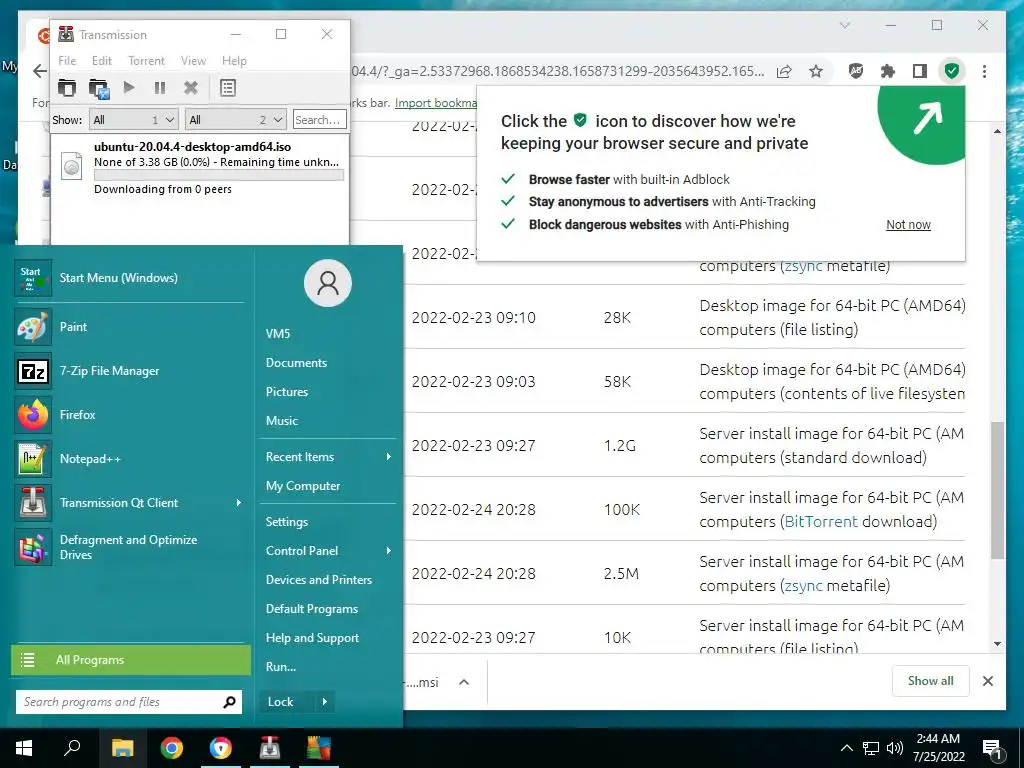Dismiss popup with Not now link

pyautogui.click(x=908, y=225)
